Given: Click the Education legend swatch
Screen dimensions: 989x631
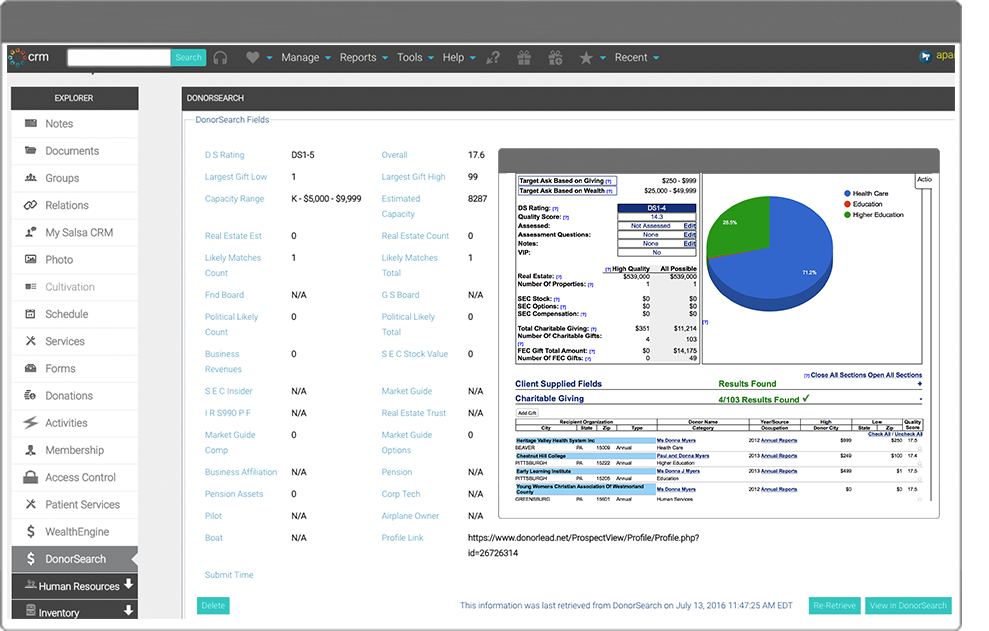Looking at the screenshot, I should click(847, 204).
